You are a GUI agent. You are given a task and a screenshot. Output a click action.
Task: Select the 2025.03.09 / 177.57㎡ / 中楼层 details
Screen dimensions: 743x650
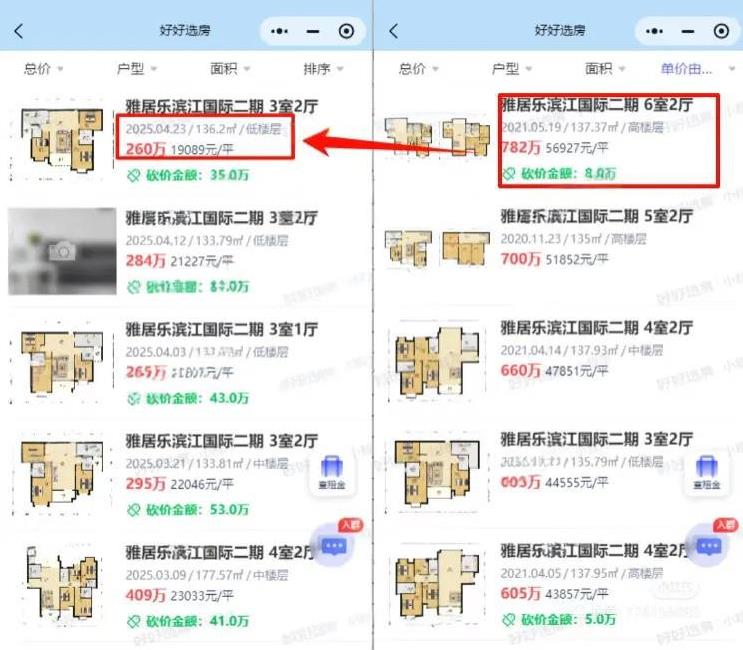207,575
